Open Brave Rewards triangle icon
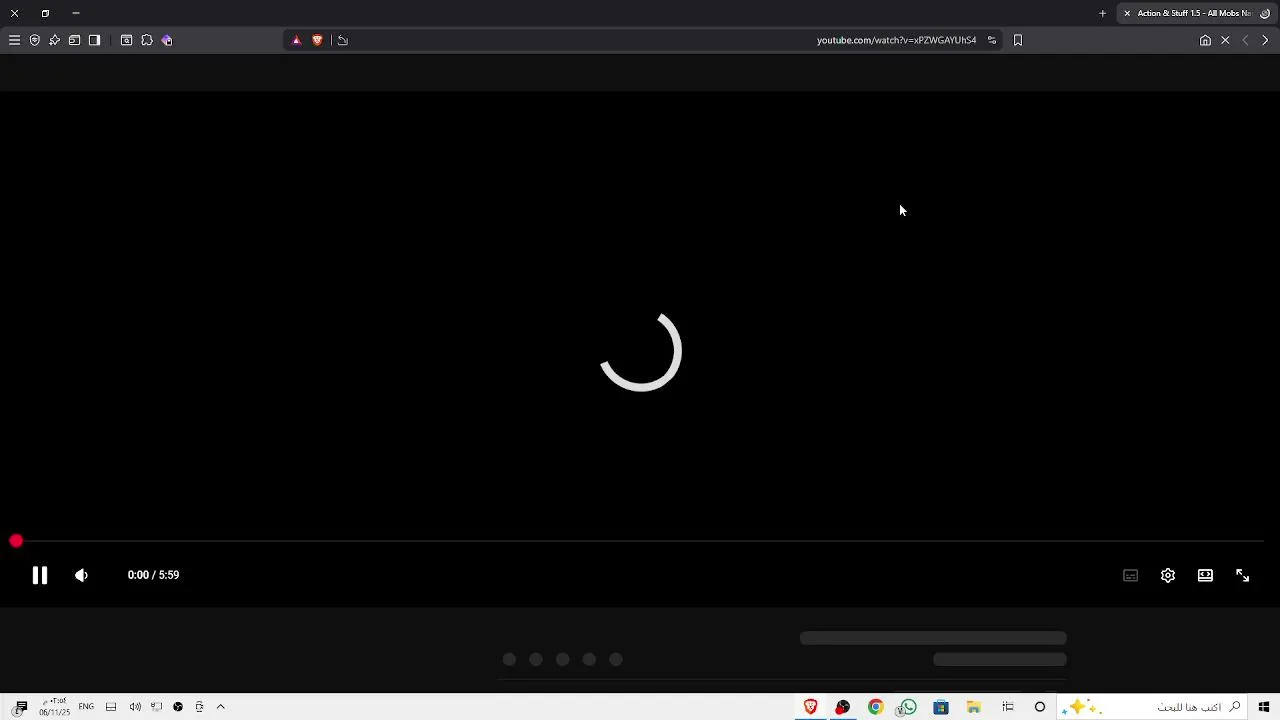Screen dimensions: 1280x720 pyautogui.click(x=296, y=40)
